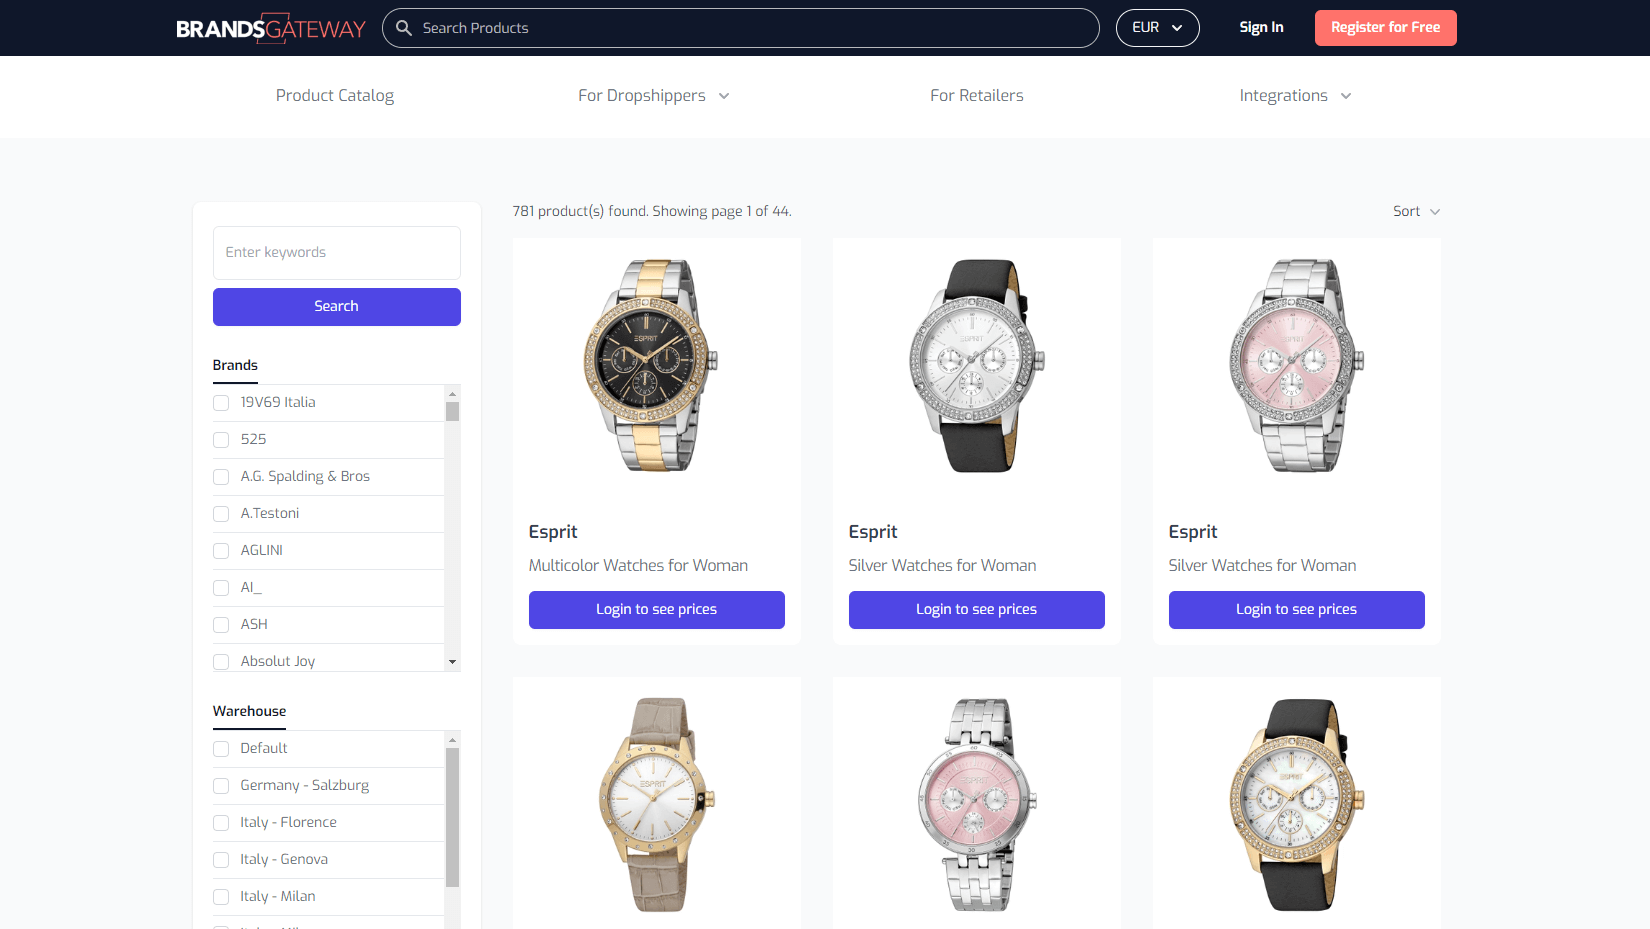This screenshot has width=1650, height=929.
Task: Tick the AGLINI brand checkbox
Action: click(x=221, y=551)
